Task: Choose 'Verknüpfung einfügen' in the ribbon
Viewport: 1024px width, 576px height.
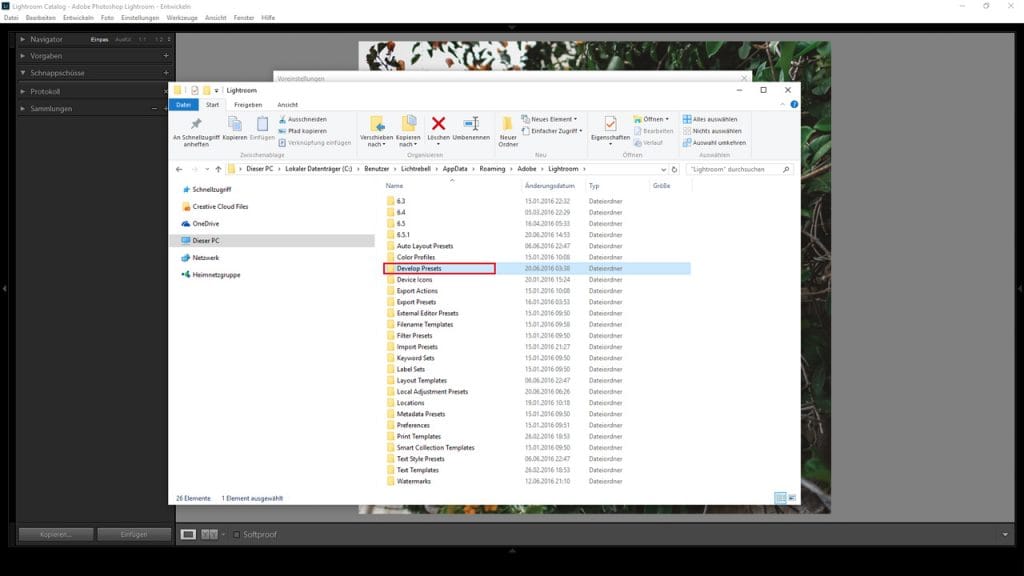Action: [315, 142]
